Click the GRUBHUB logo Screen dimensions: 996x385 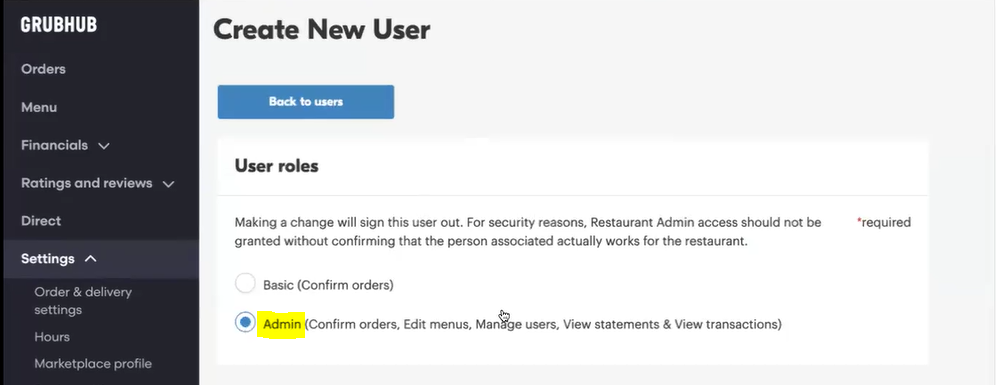(x=58, y=25)
